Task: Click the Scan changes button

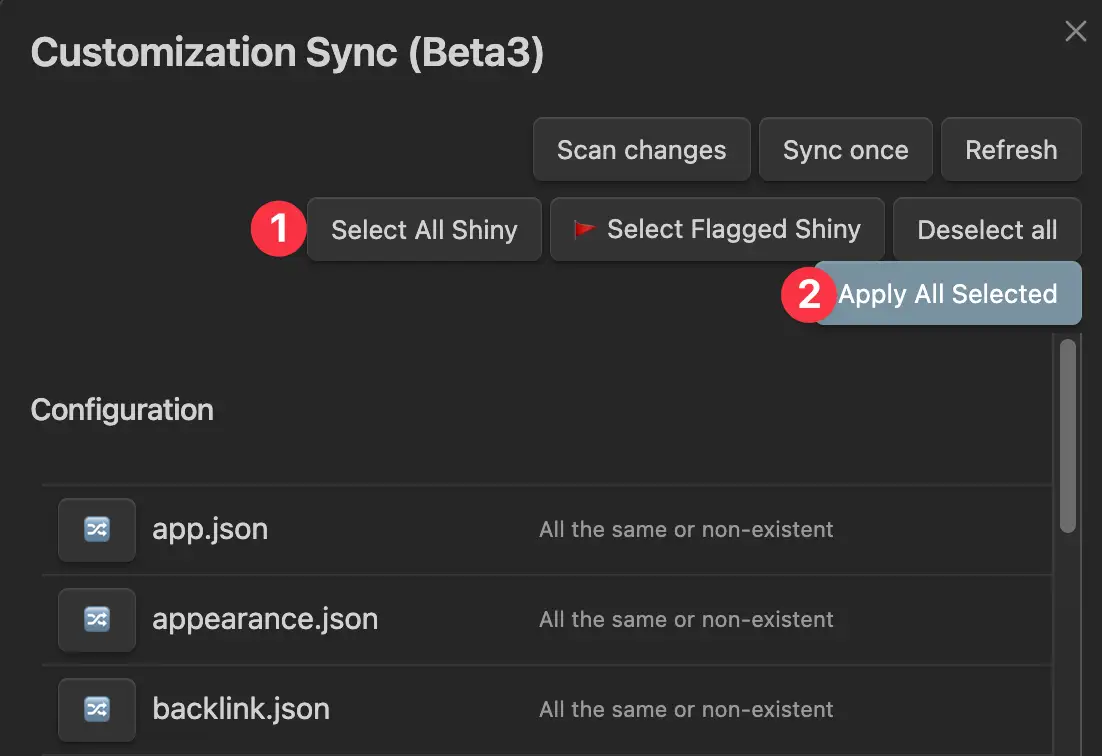Action: (642, 150)
